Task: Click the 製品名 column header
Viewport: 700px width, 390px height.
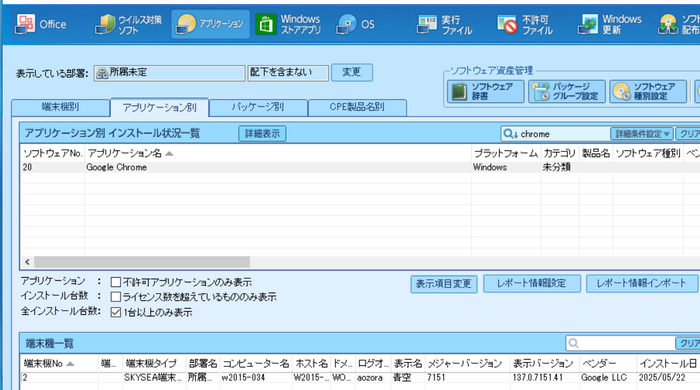Action: [596, 154]
